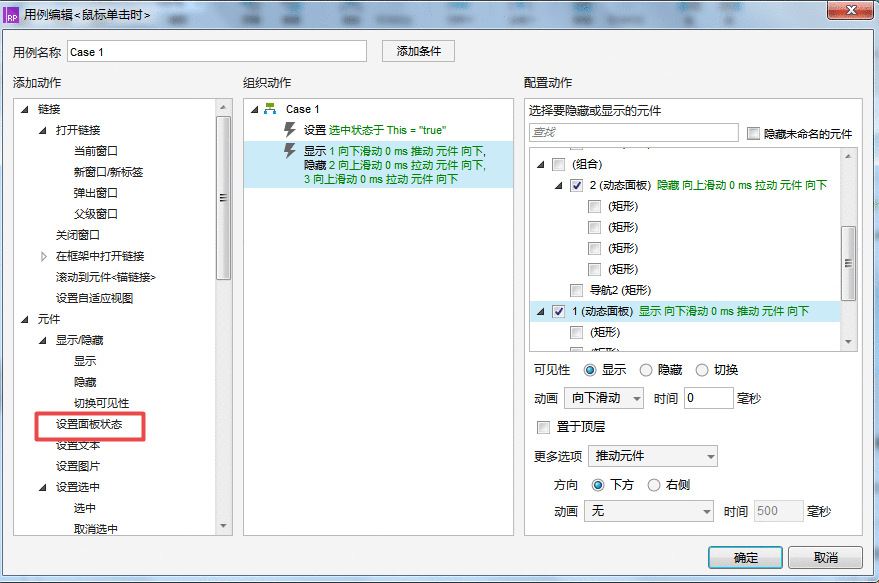
Task: Select the 设置自适应视图 action
Action: tap(94, 298)
